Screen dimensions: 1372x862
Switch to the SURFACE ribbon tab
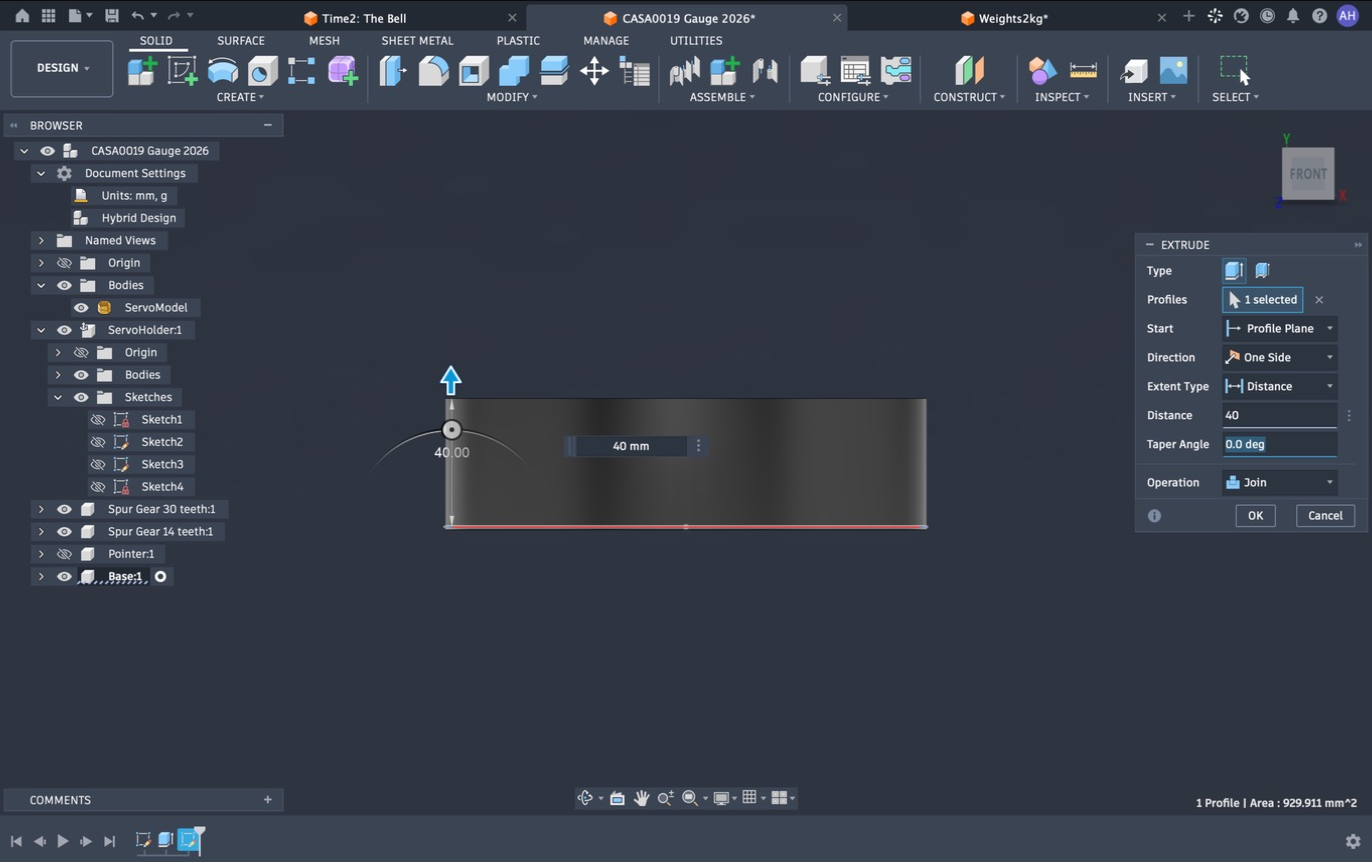pos(241,41)
